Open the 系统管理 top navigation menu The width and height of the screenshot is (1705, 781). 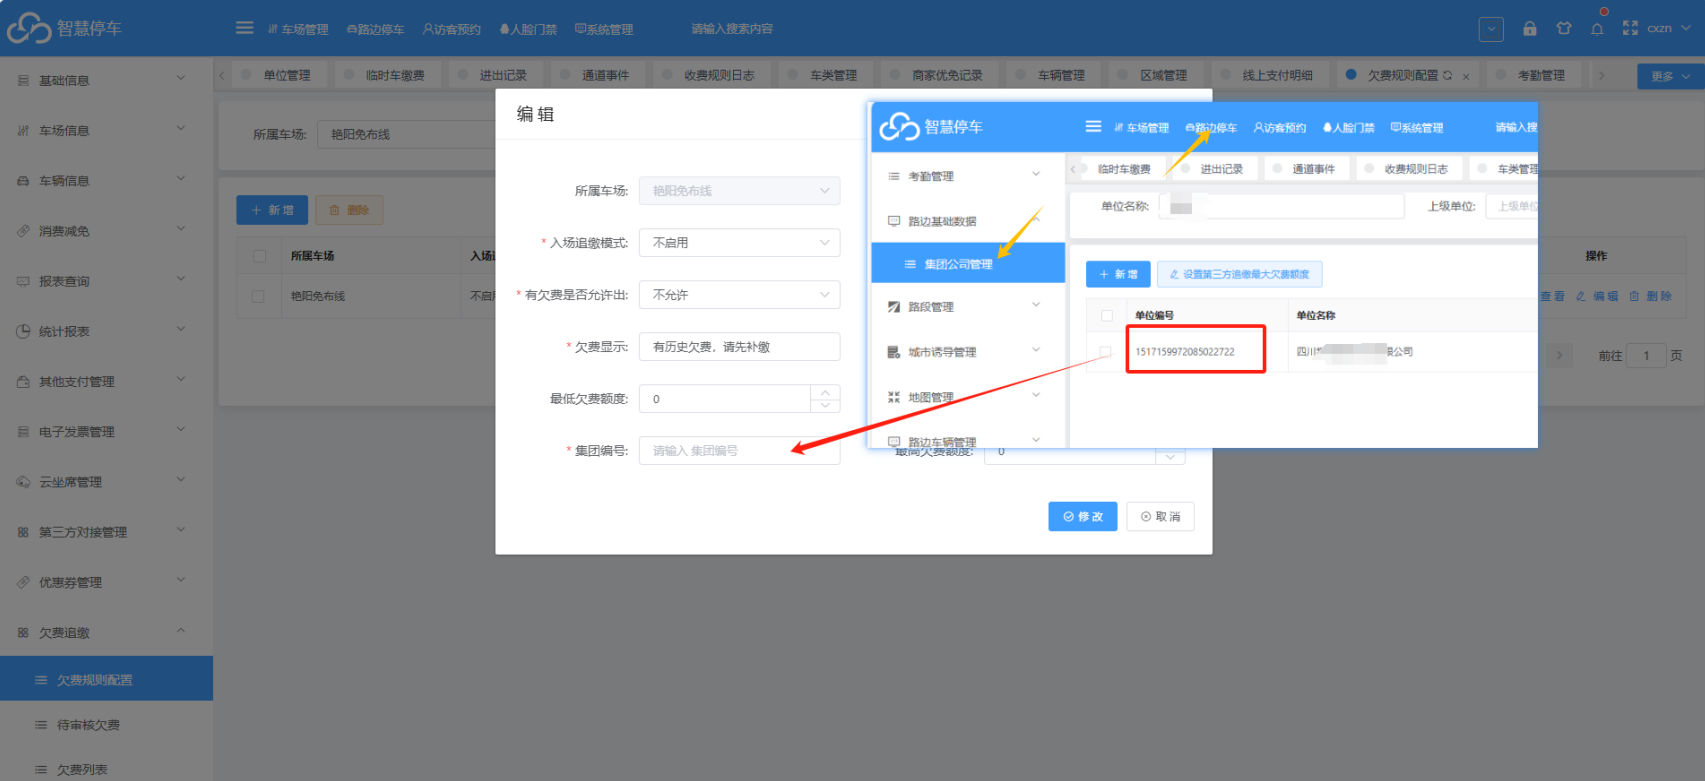tap(604, 29)
